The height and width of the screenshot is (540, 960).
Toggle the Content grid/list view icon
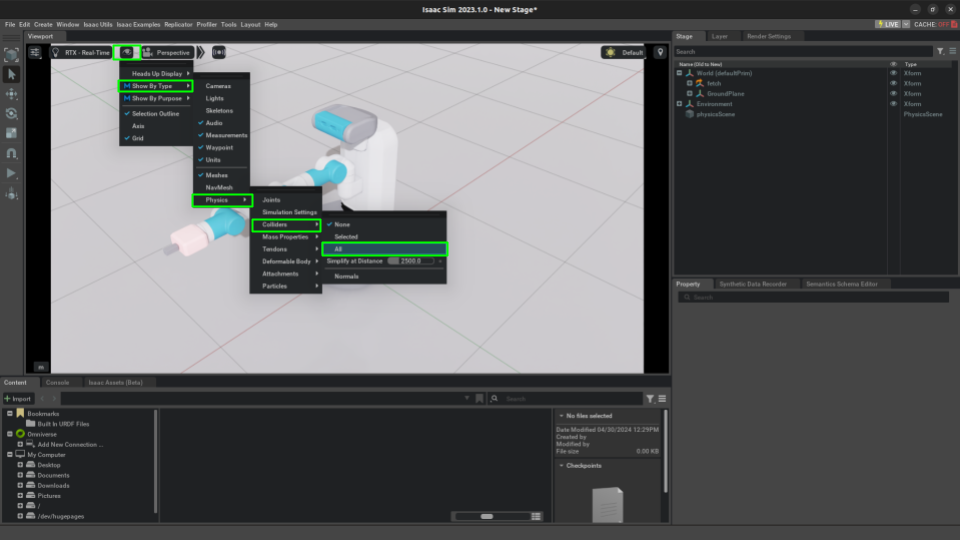click(536, 517)
